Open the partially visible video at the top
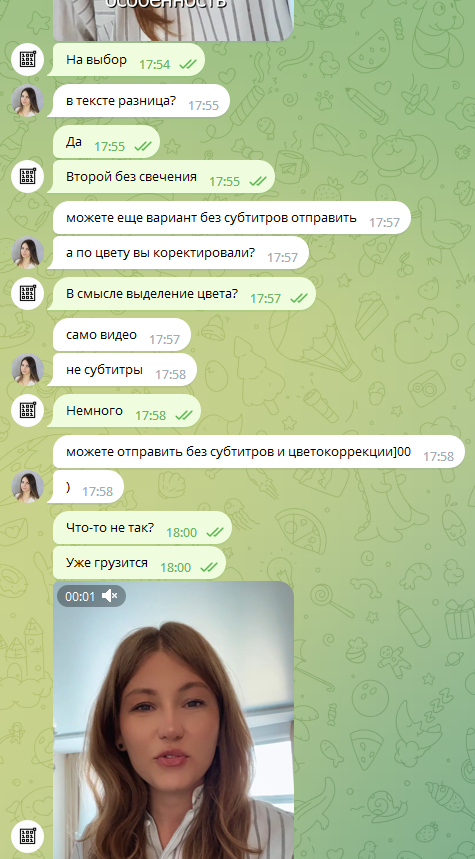This screenshot has width=475, height=859. pos(174,20)
